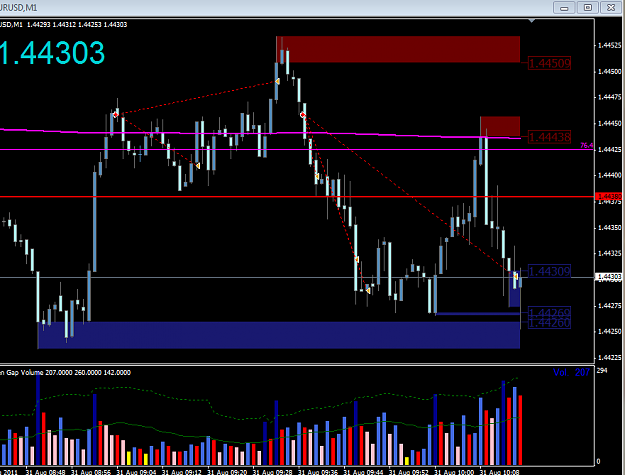625x475 pixels.
Task: Select the 1.44438 red price label
Action: [x=550, y=137]
